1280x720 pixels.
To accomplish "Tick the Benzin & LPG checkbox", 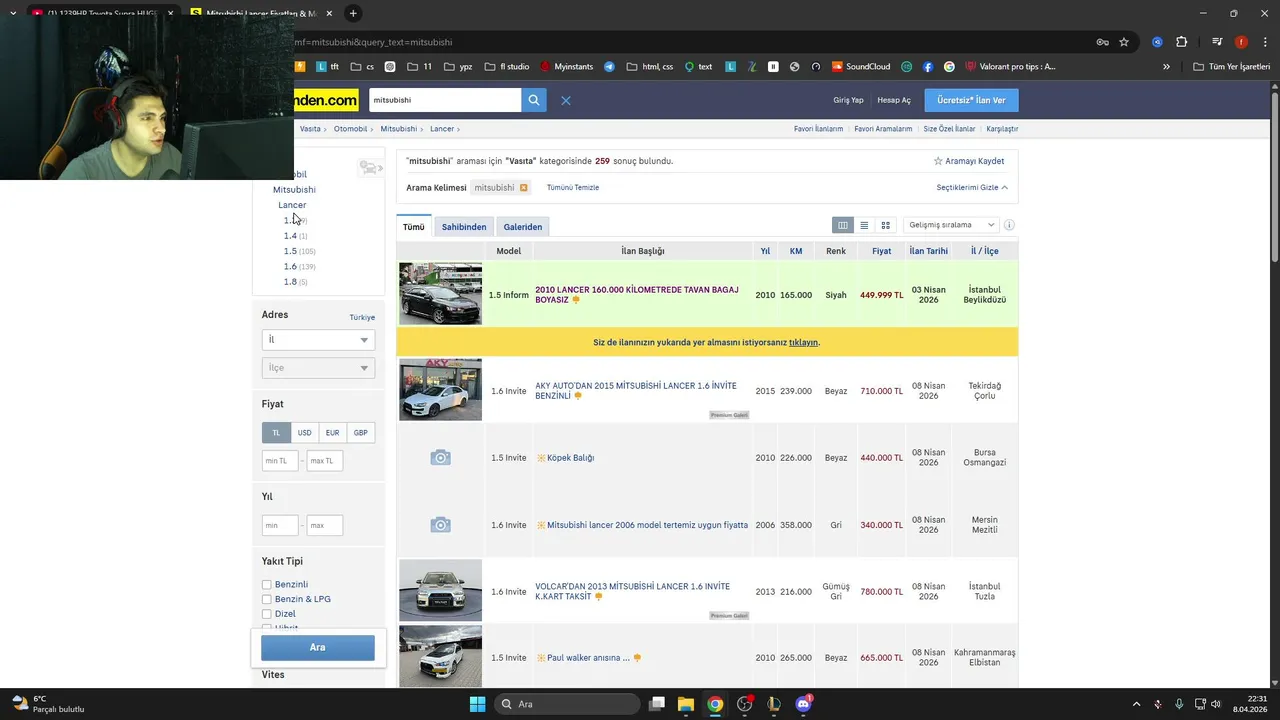I will (267, 599).
